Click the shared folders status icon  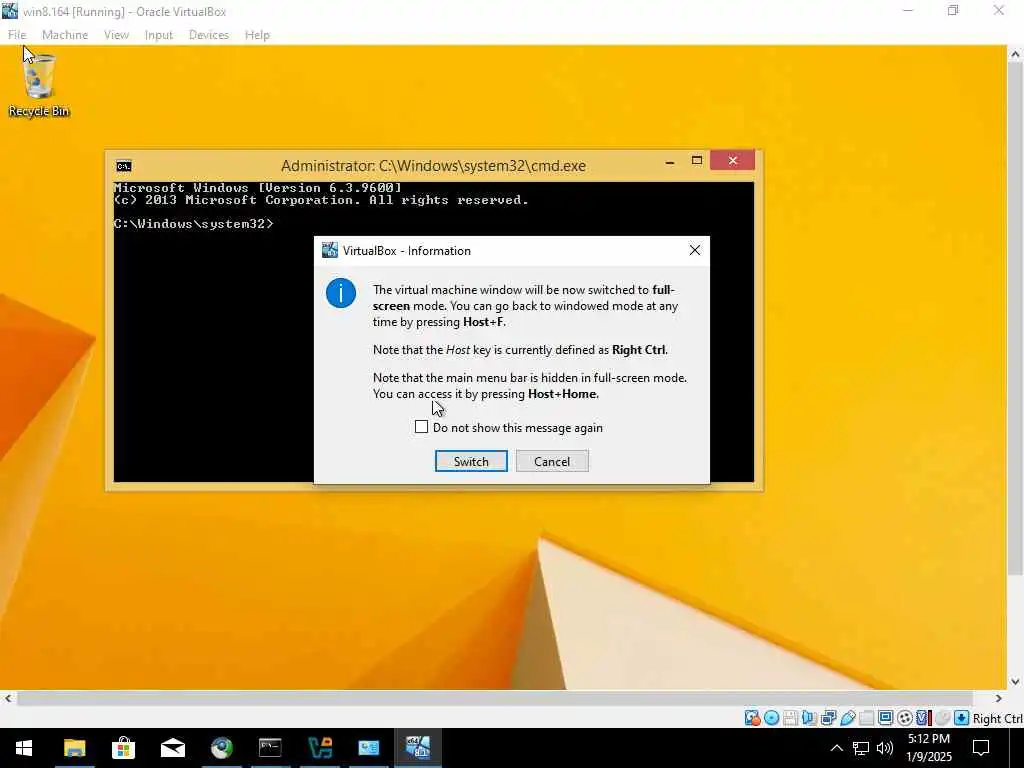point(867,718)
